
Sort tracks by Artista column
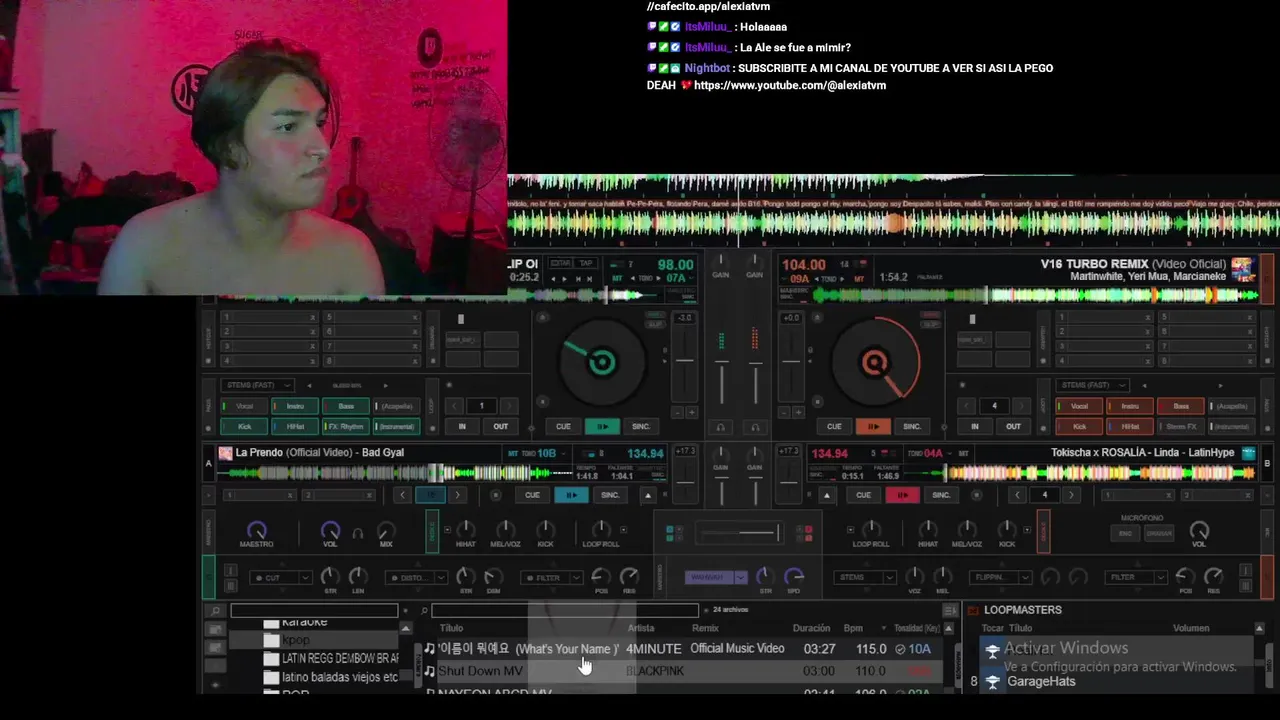point(641,628)
